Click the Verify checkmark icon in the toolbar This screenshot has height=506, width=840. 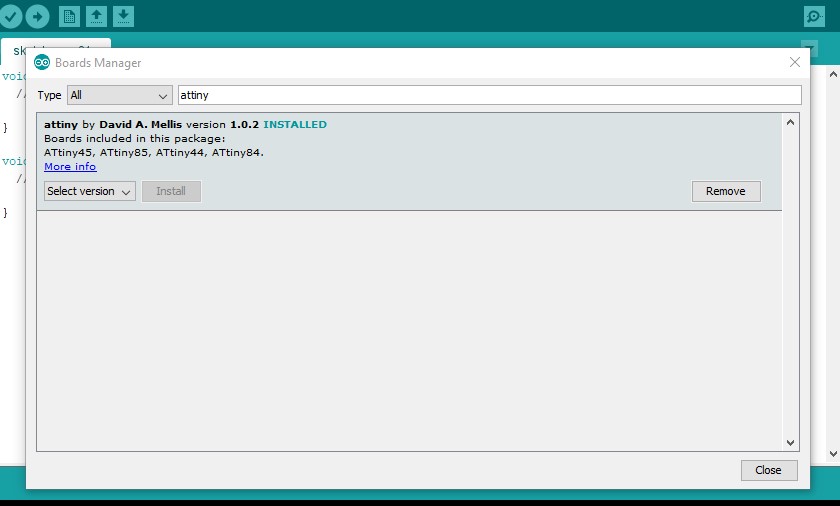click(x=10, y=16)
